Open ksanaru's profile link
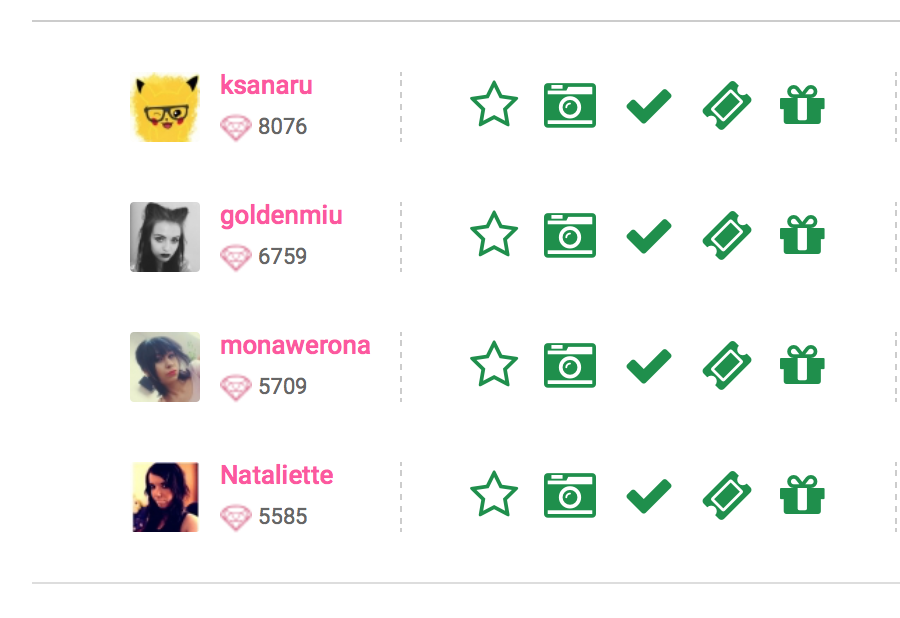 click(x=266, y=85)
